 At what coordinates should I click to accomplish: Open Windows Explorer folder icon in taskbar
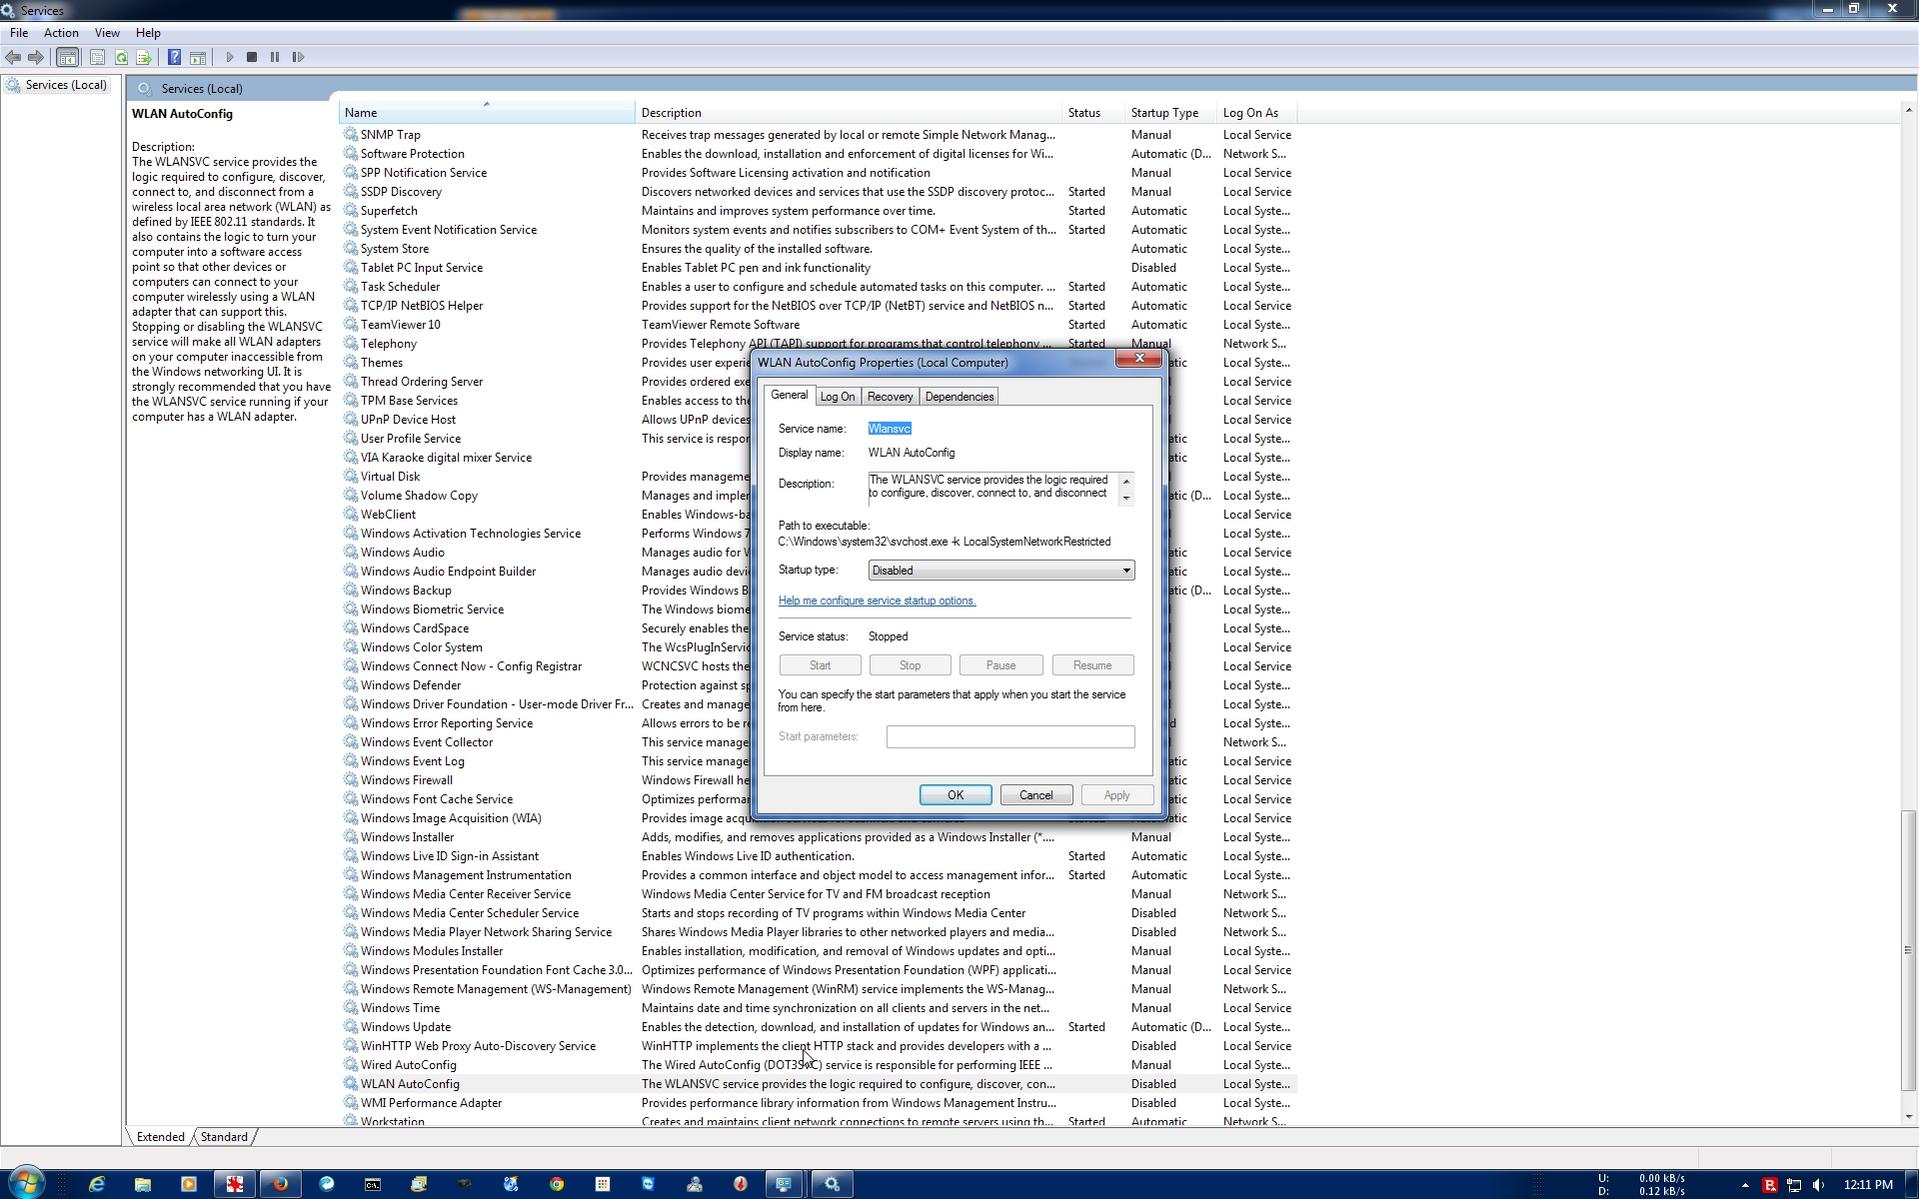click(x=143, y=1184)
